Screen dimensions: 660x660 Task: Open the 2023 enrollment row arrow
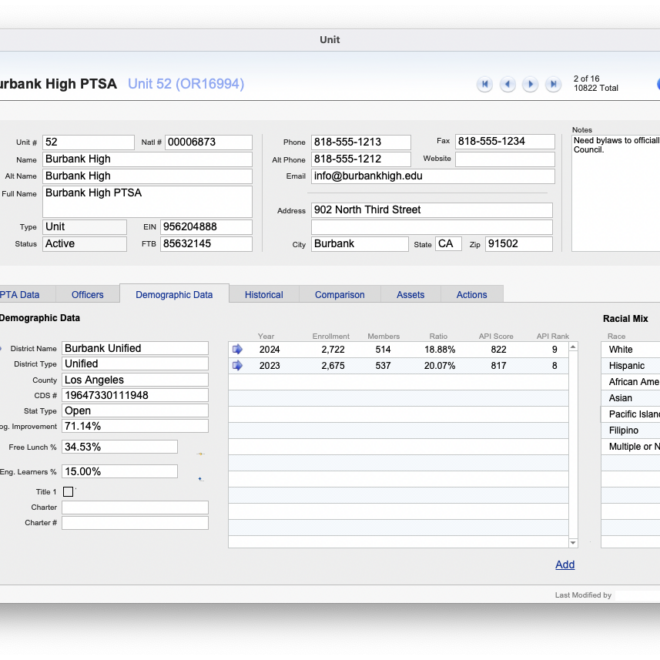coord(238,366)
